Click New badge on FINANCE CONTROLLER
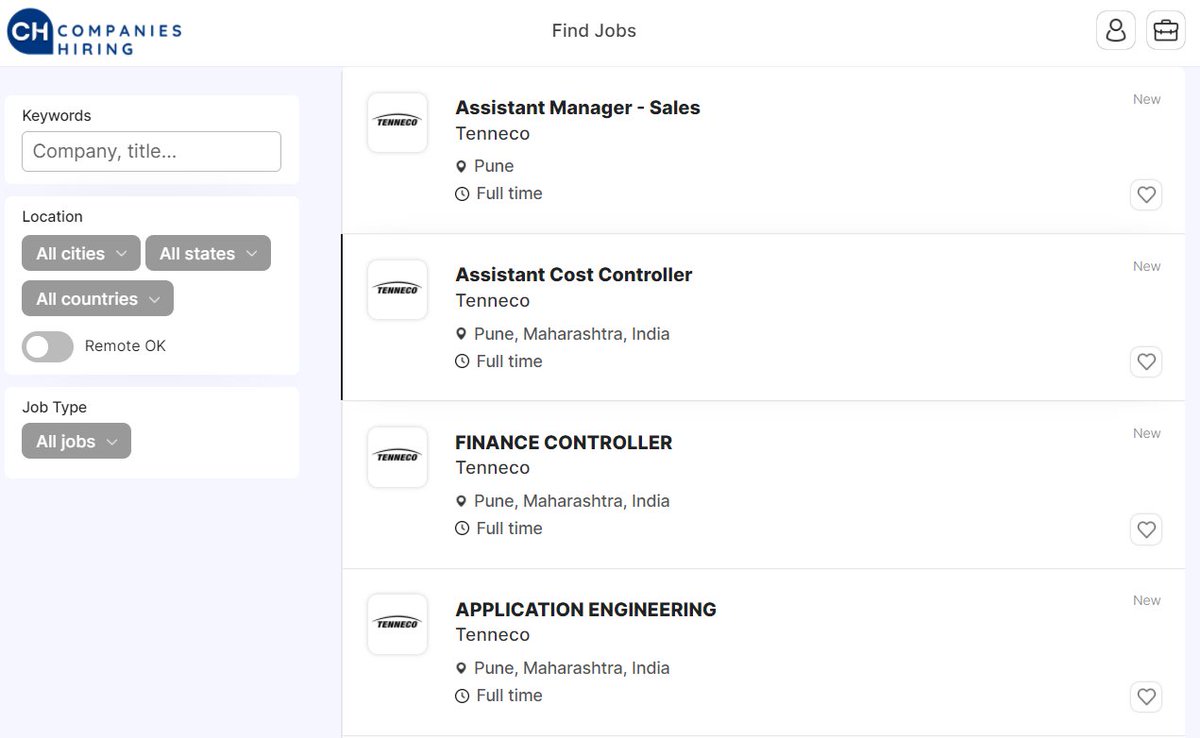Screen dimensions: 1200x738 coord(1147,433)
